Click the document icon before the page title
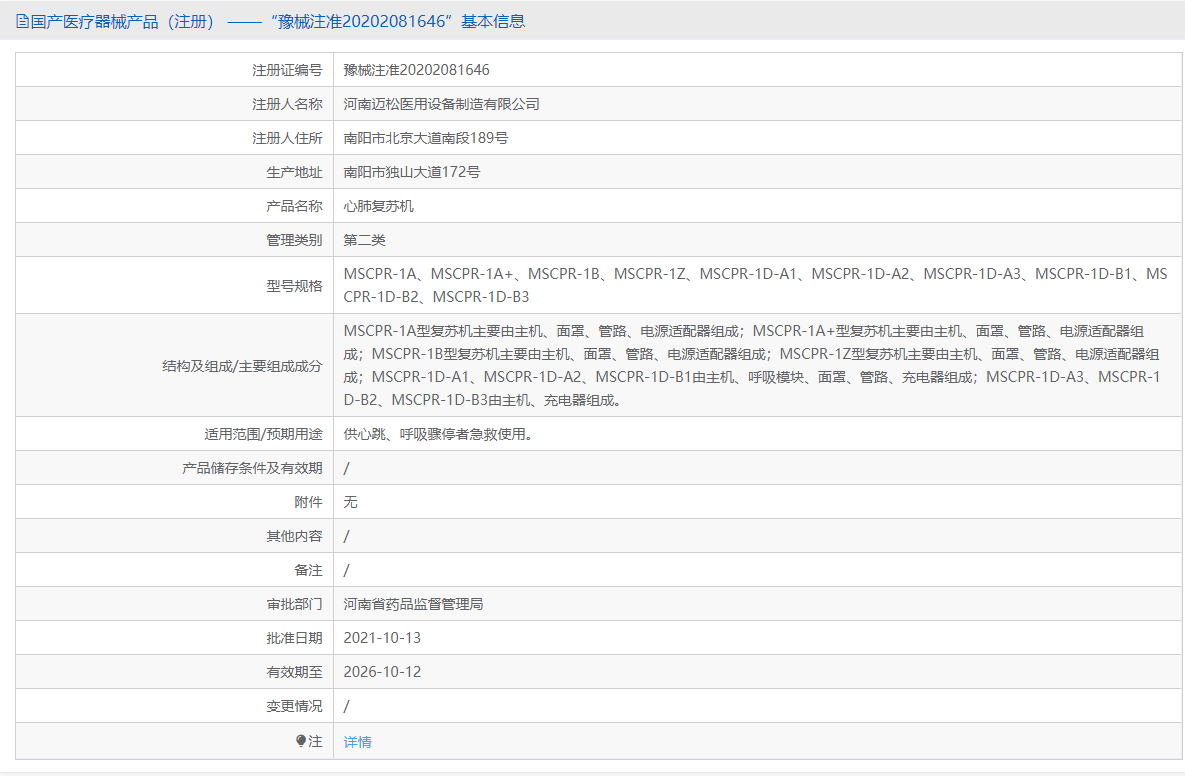The width and height of the screenshot is (1185, 776). pos(21,20)
